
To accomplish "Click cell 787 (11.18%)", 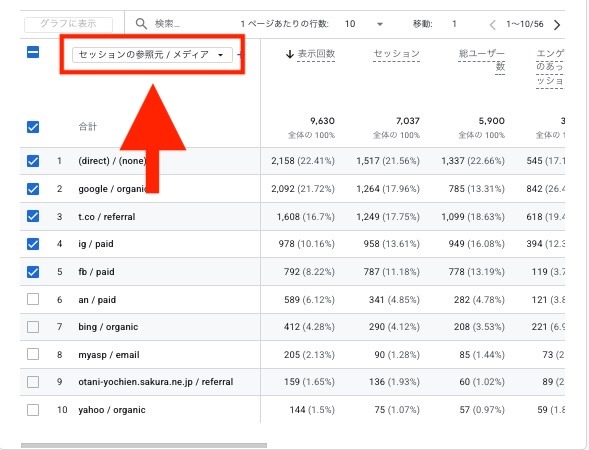I will point(392,272).
